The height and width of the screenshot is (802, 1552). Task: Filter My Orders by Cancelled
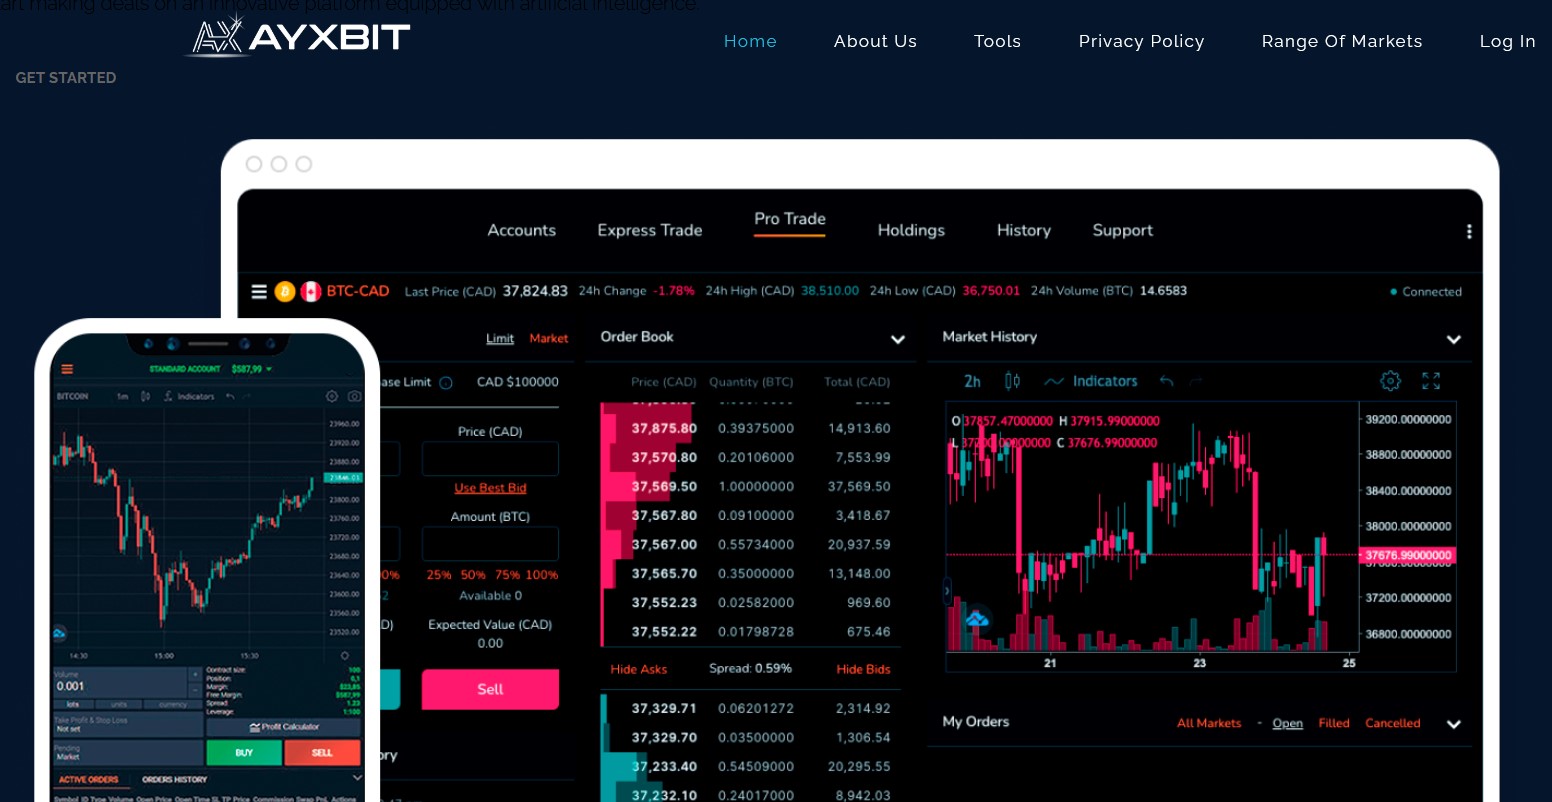[x=1393, y=723]
